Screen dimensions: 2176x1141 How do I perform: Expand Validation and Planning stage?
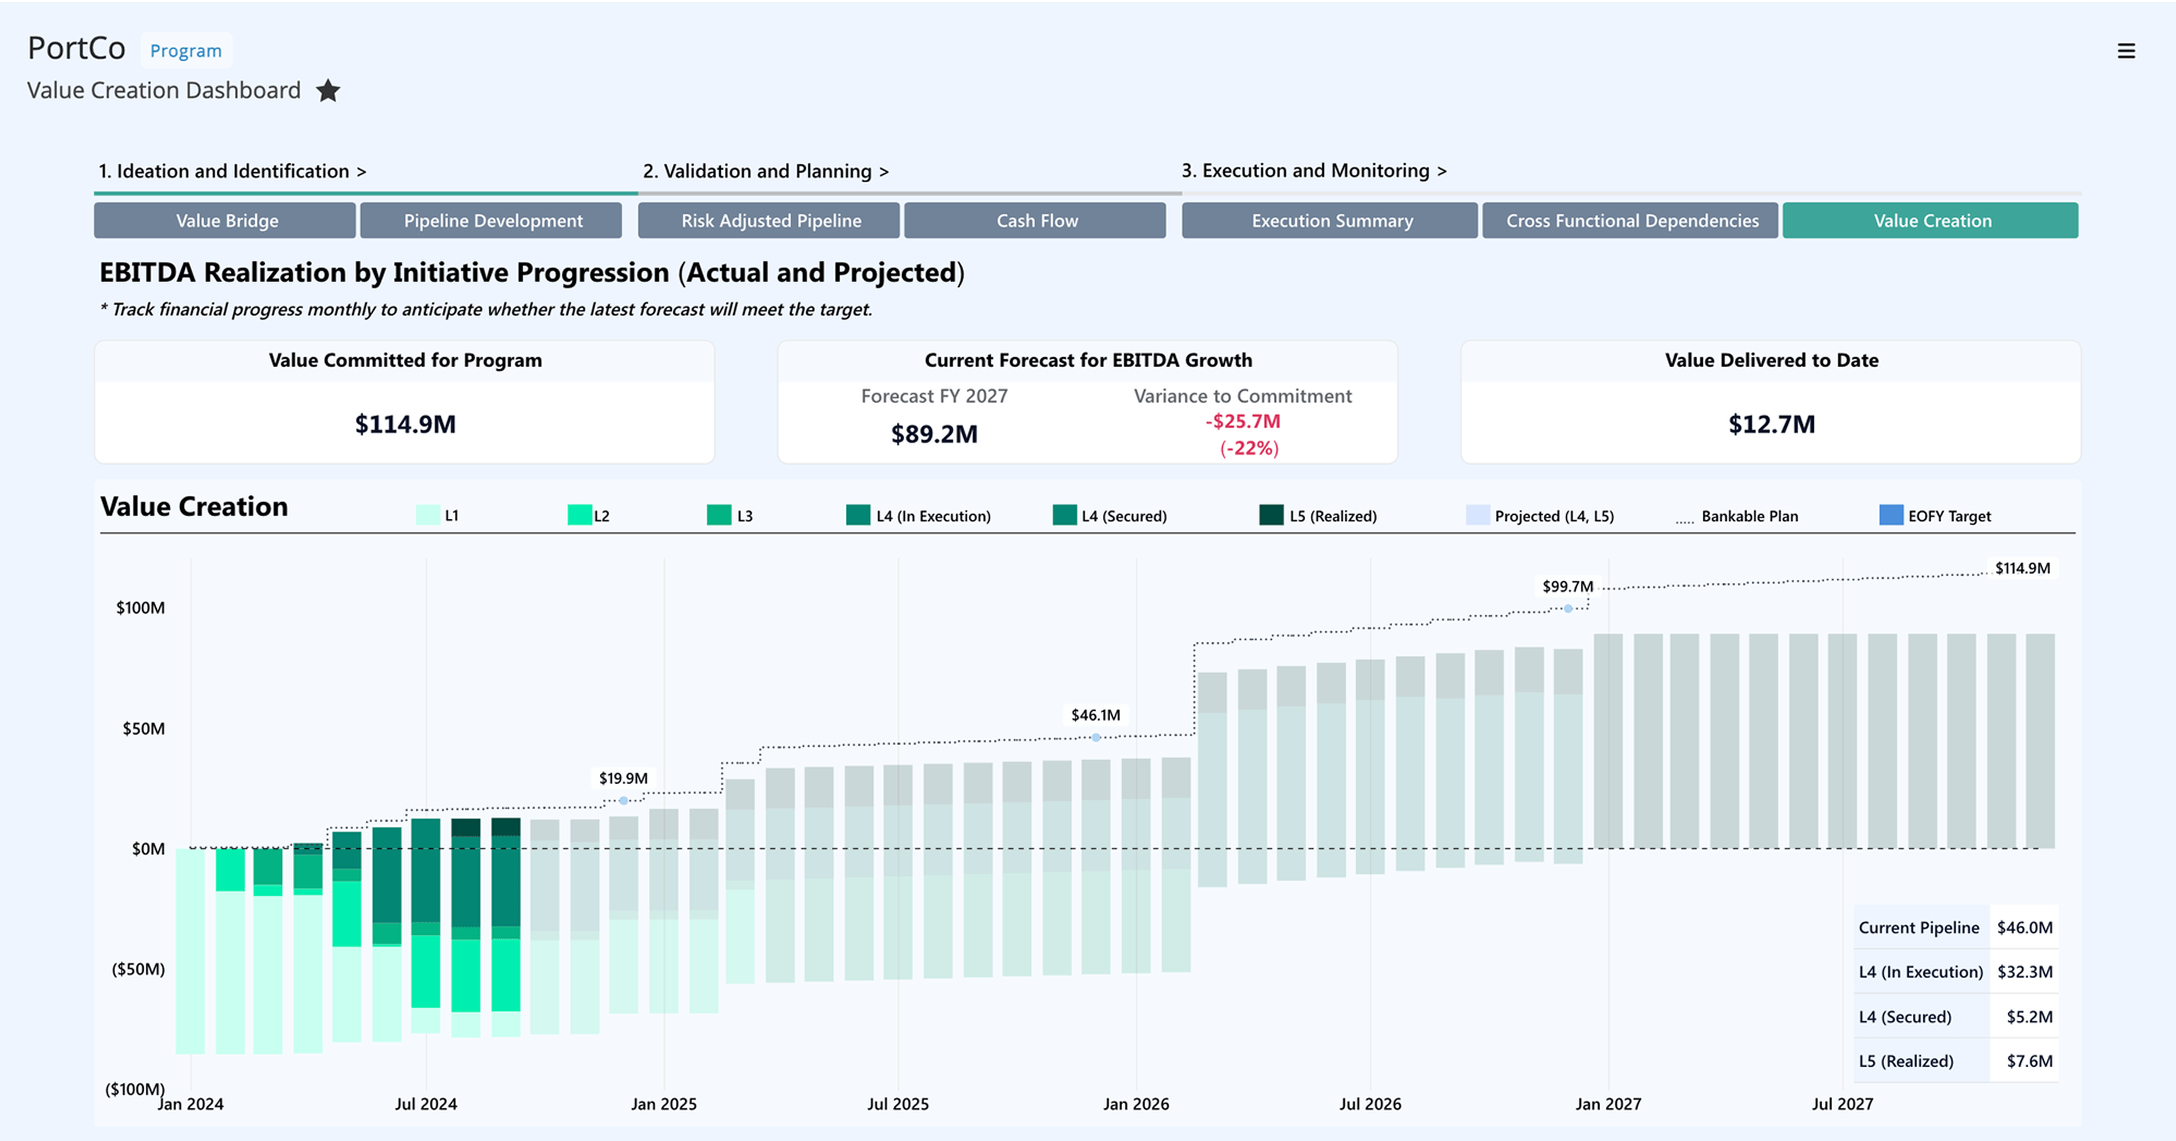[x=765, y=171]
